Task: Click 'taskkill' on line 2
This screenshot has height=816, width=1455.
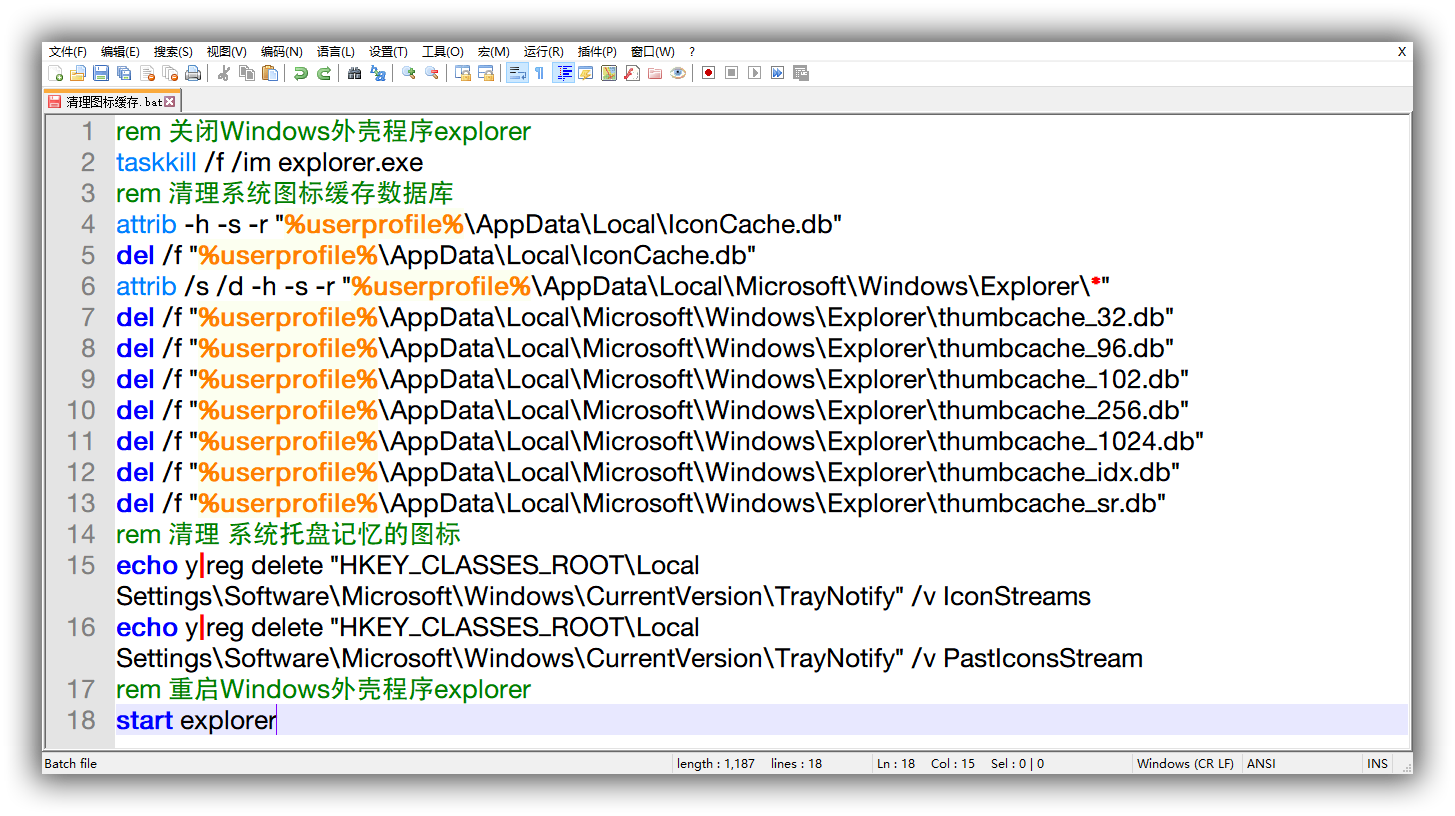Action: pos(156,162)
